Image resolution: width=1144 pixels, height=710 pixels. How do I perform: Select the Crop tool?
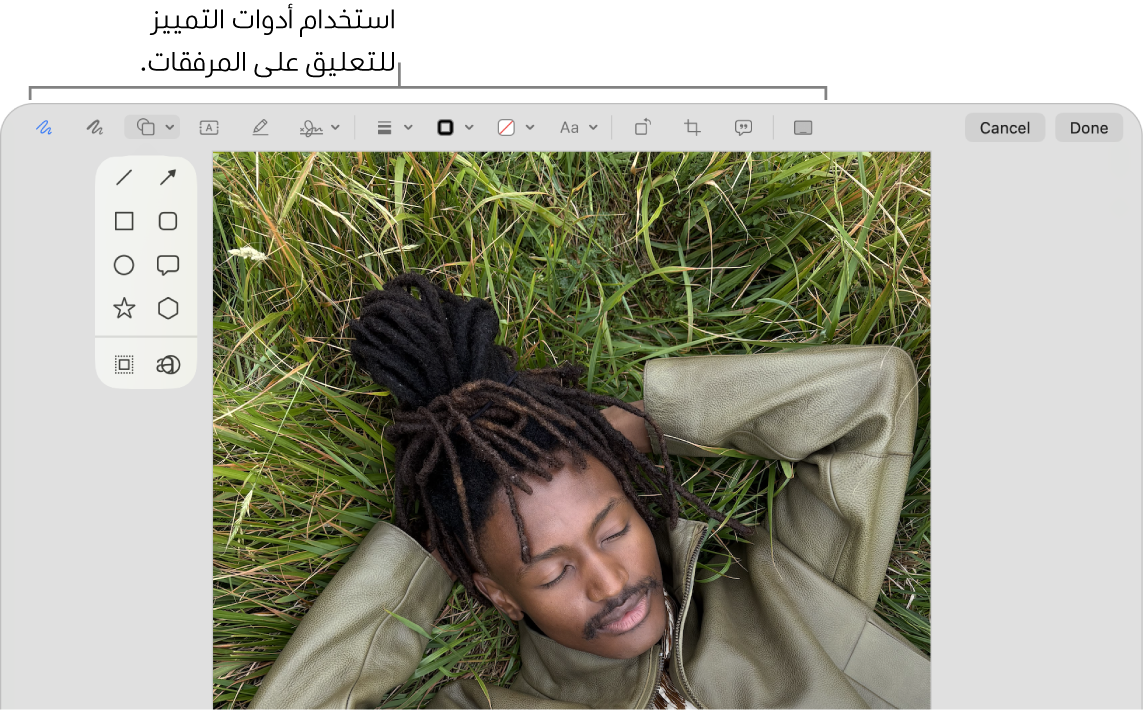click(692, 128)
